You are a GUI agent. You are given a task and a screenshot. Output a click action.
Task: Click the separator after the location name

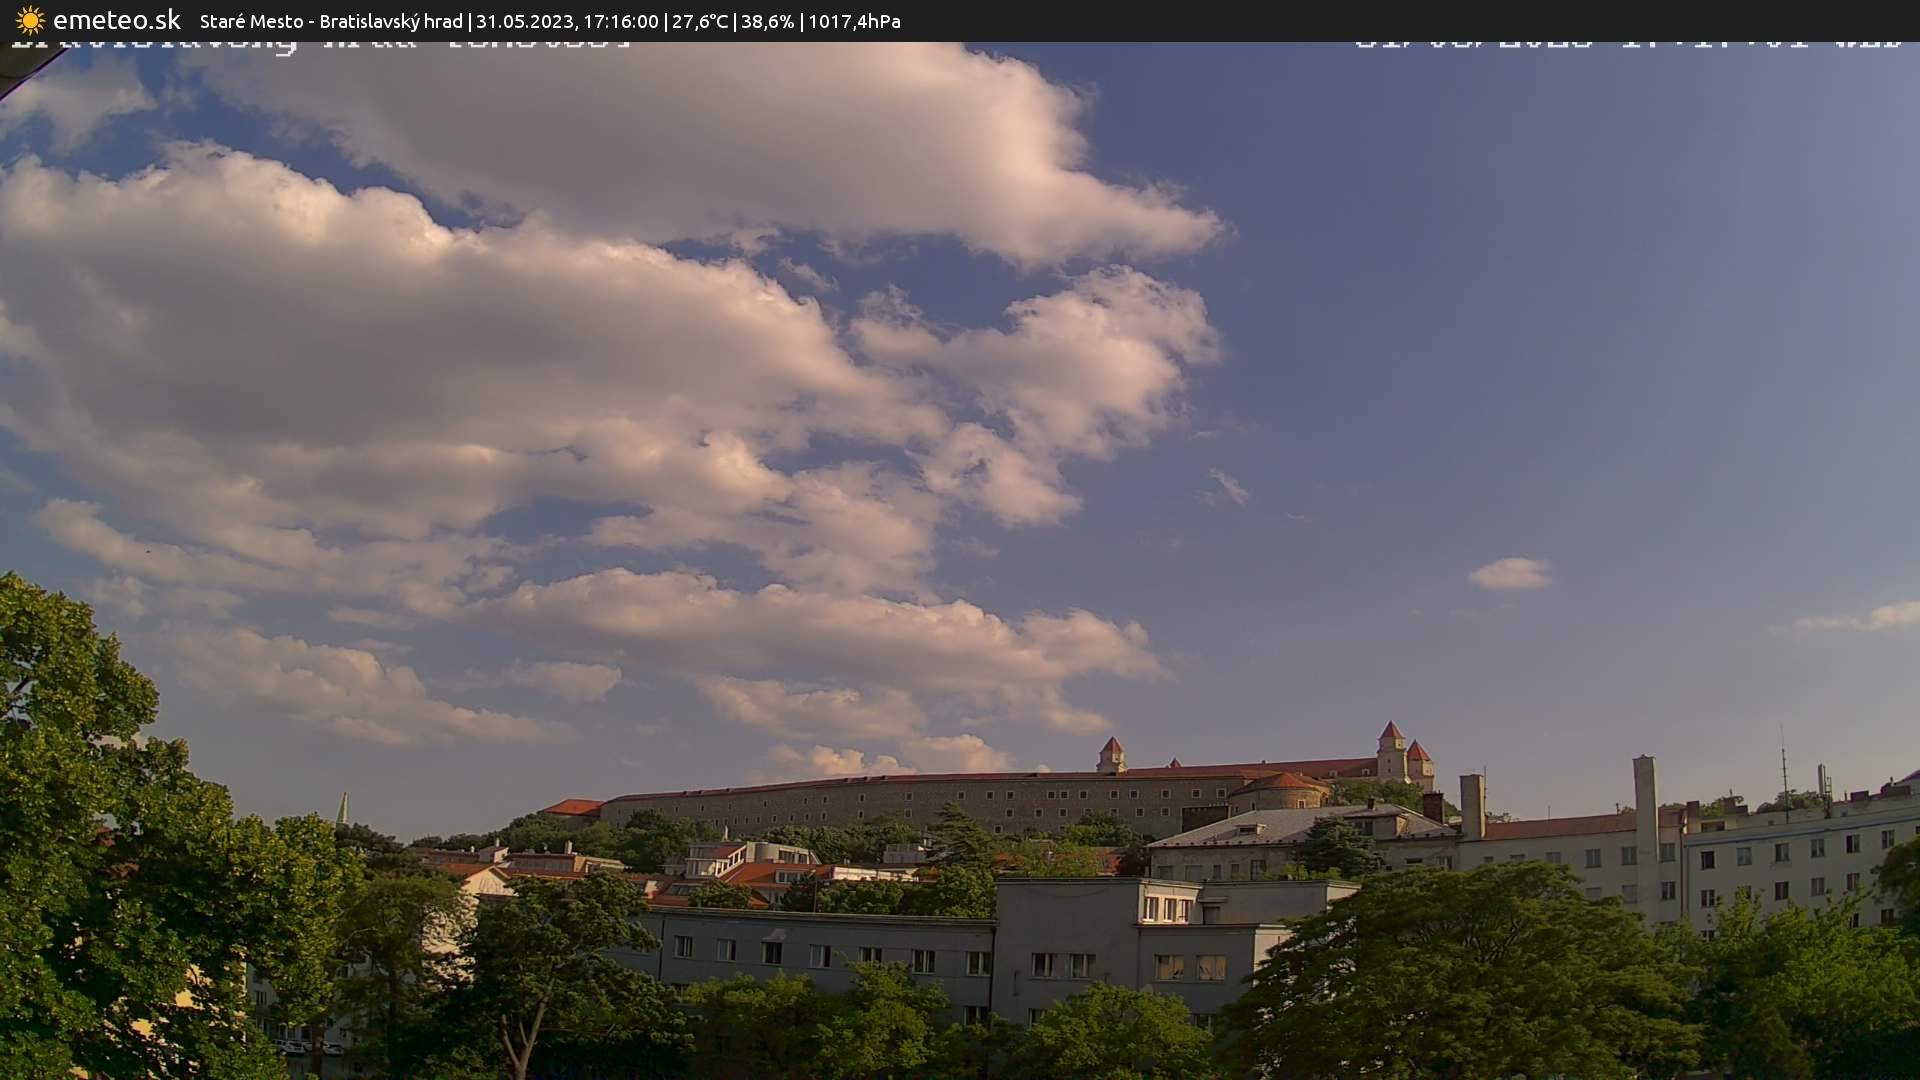click(x=469, y=21)
